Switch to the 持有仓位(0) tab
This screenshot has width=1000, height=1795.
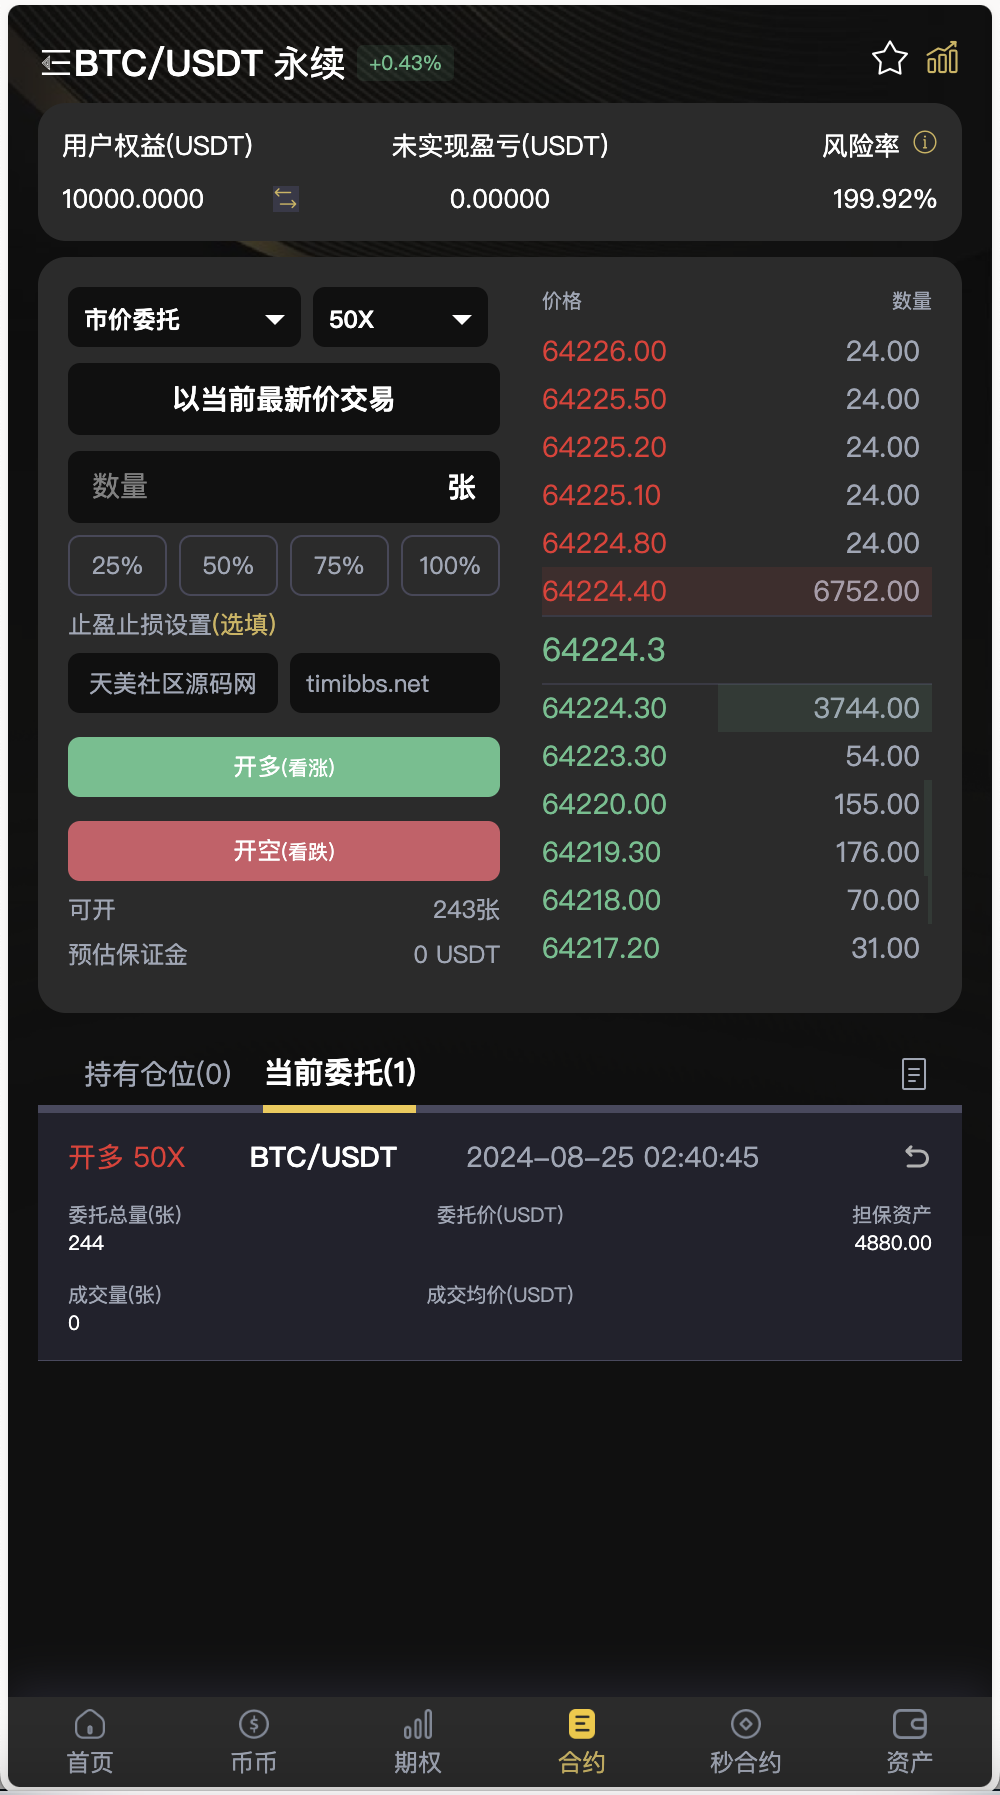[155, 1074]
